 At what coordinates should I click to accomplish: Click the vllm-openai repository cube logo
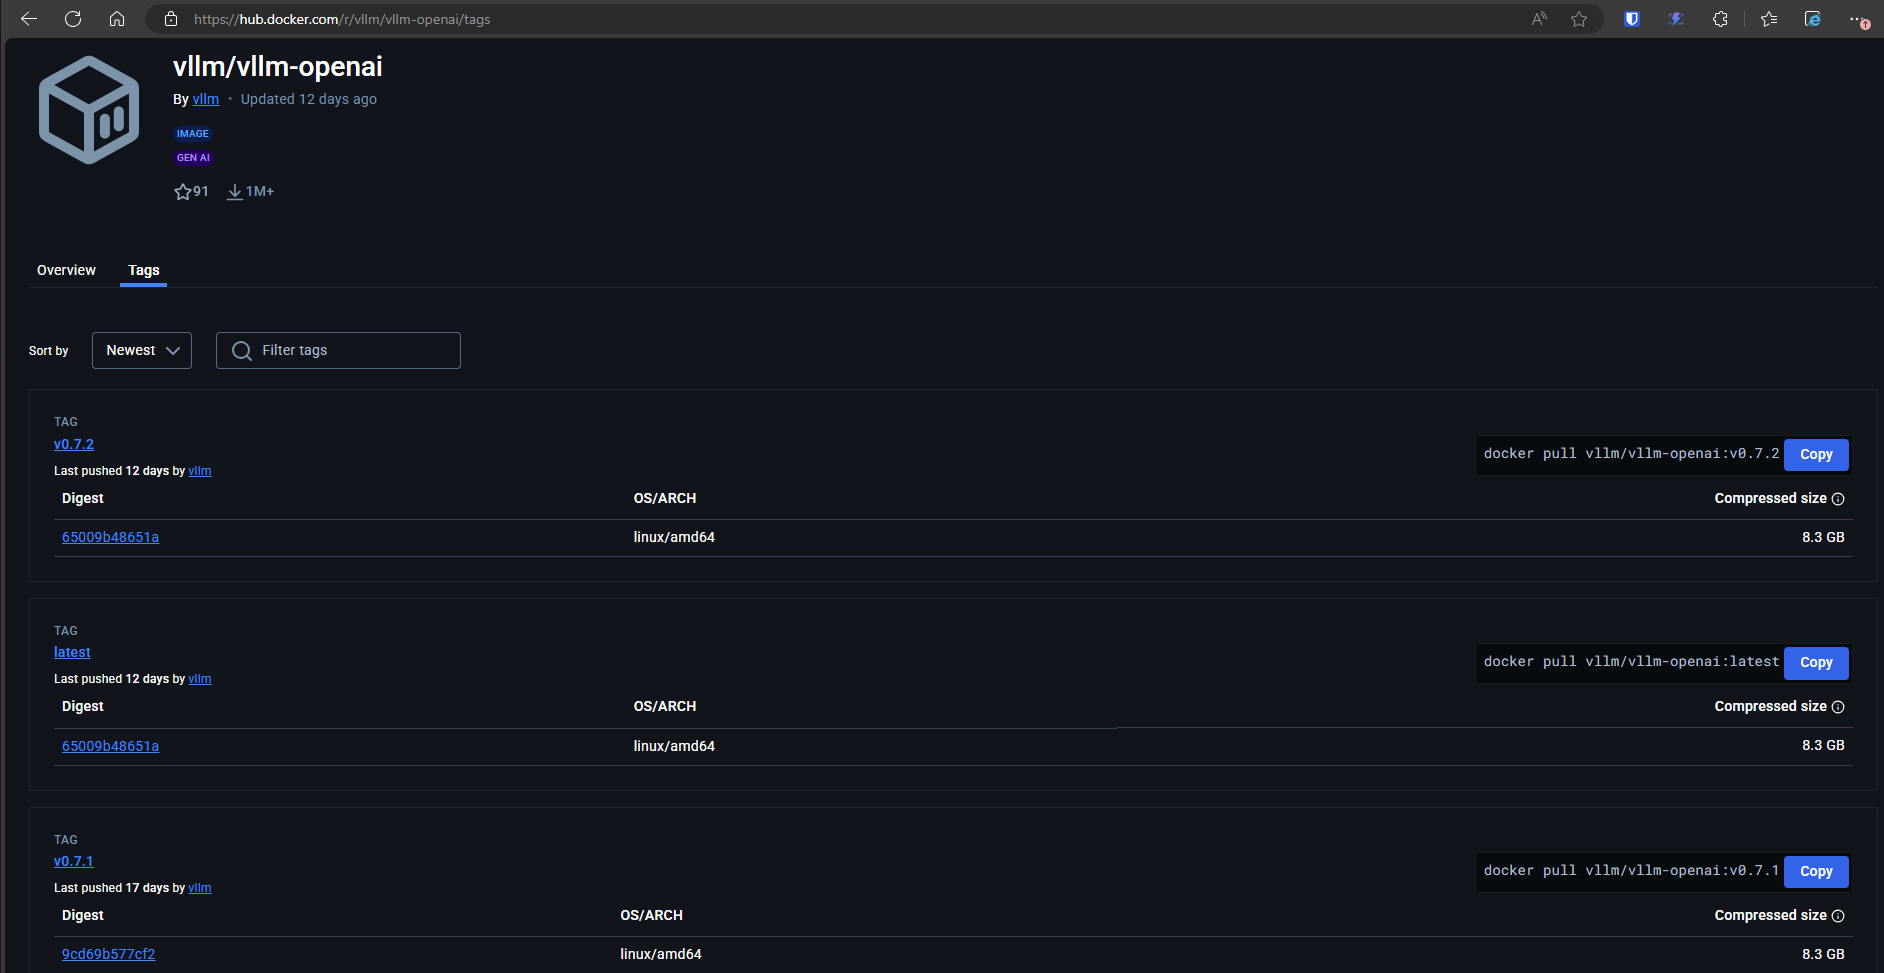pyautogui.click(x=89, y=110)
